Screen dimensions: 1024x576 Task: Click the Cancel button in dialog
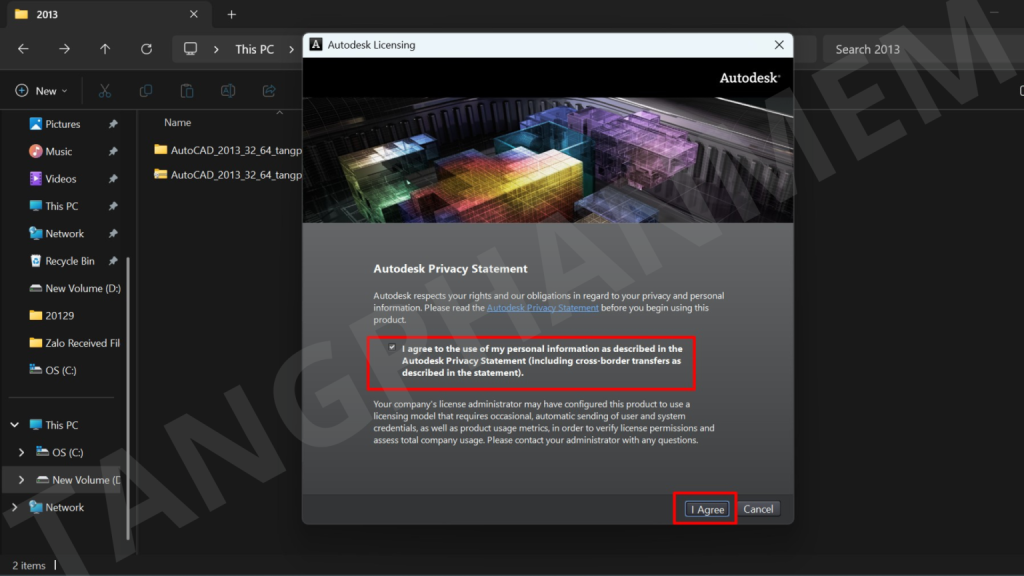click(x=758, y=509)
